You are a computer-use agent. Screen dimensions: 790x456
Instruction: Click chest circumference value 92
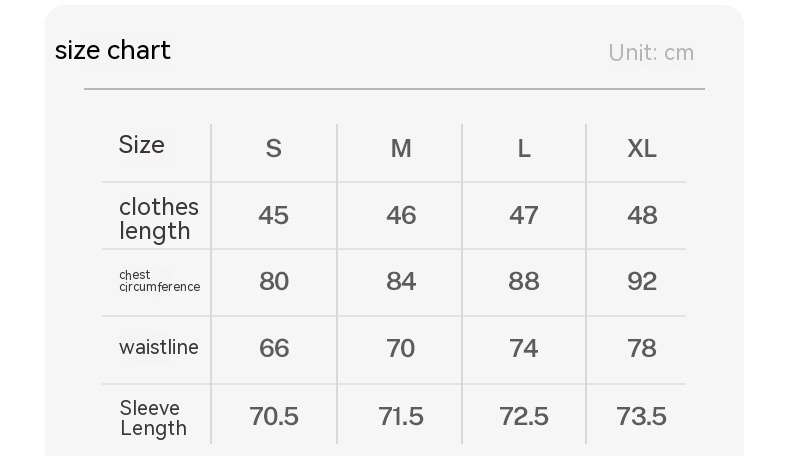coord(642,281)
